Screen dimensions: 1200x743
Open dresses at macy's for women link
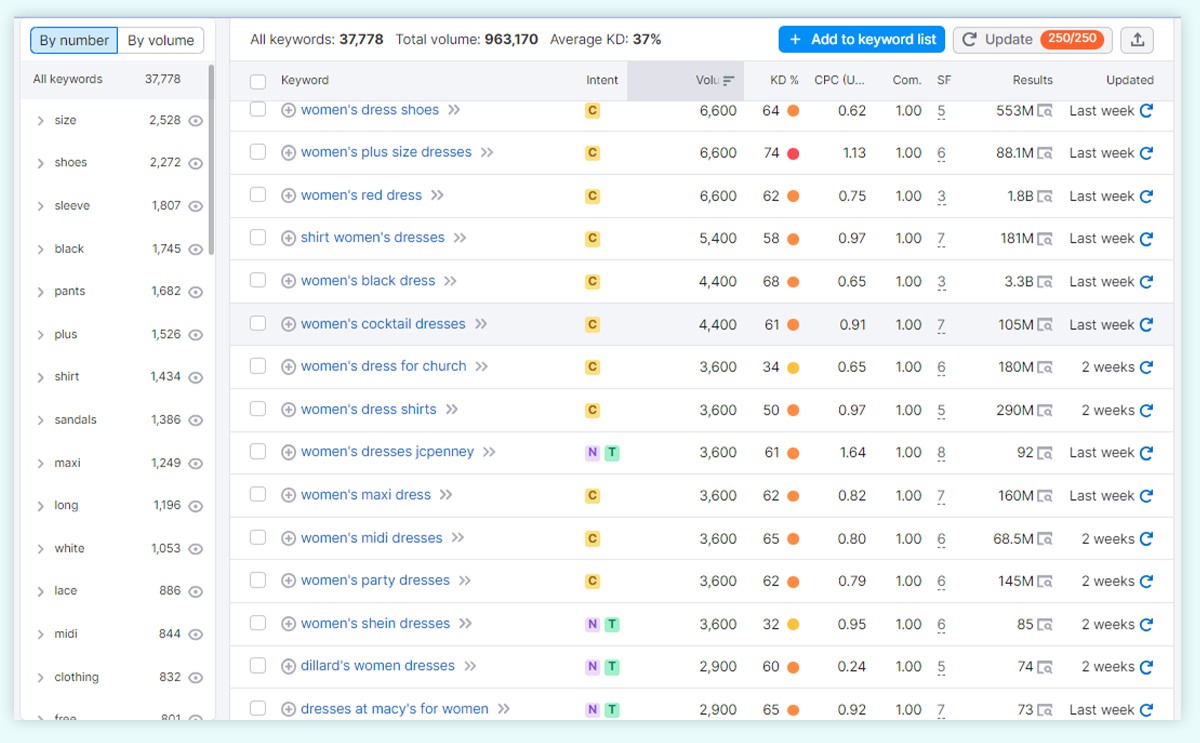click(x=395, y=709)
